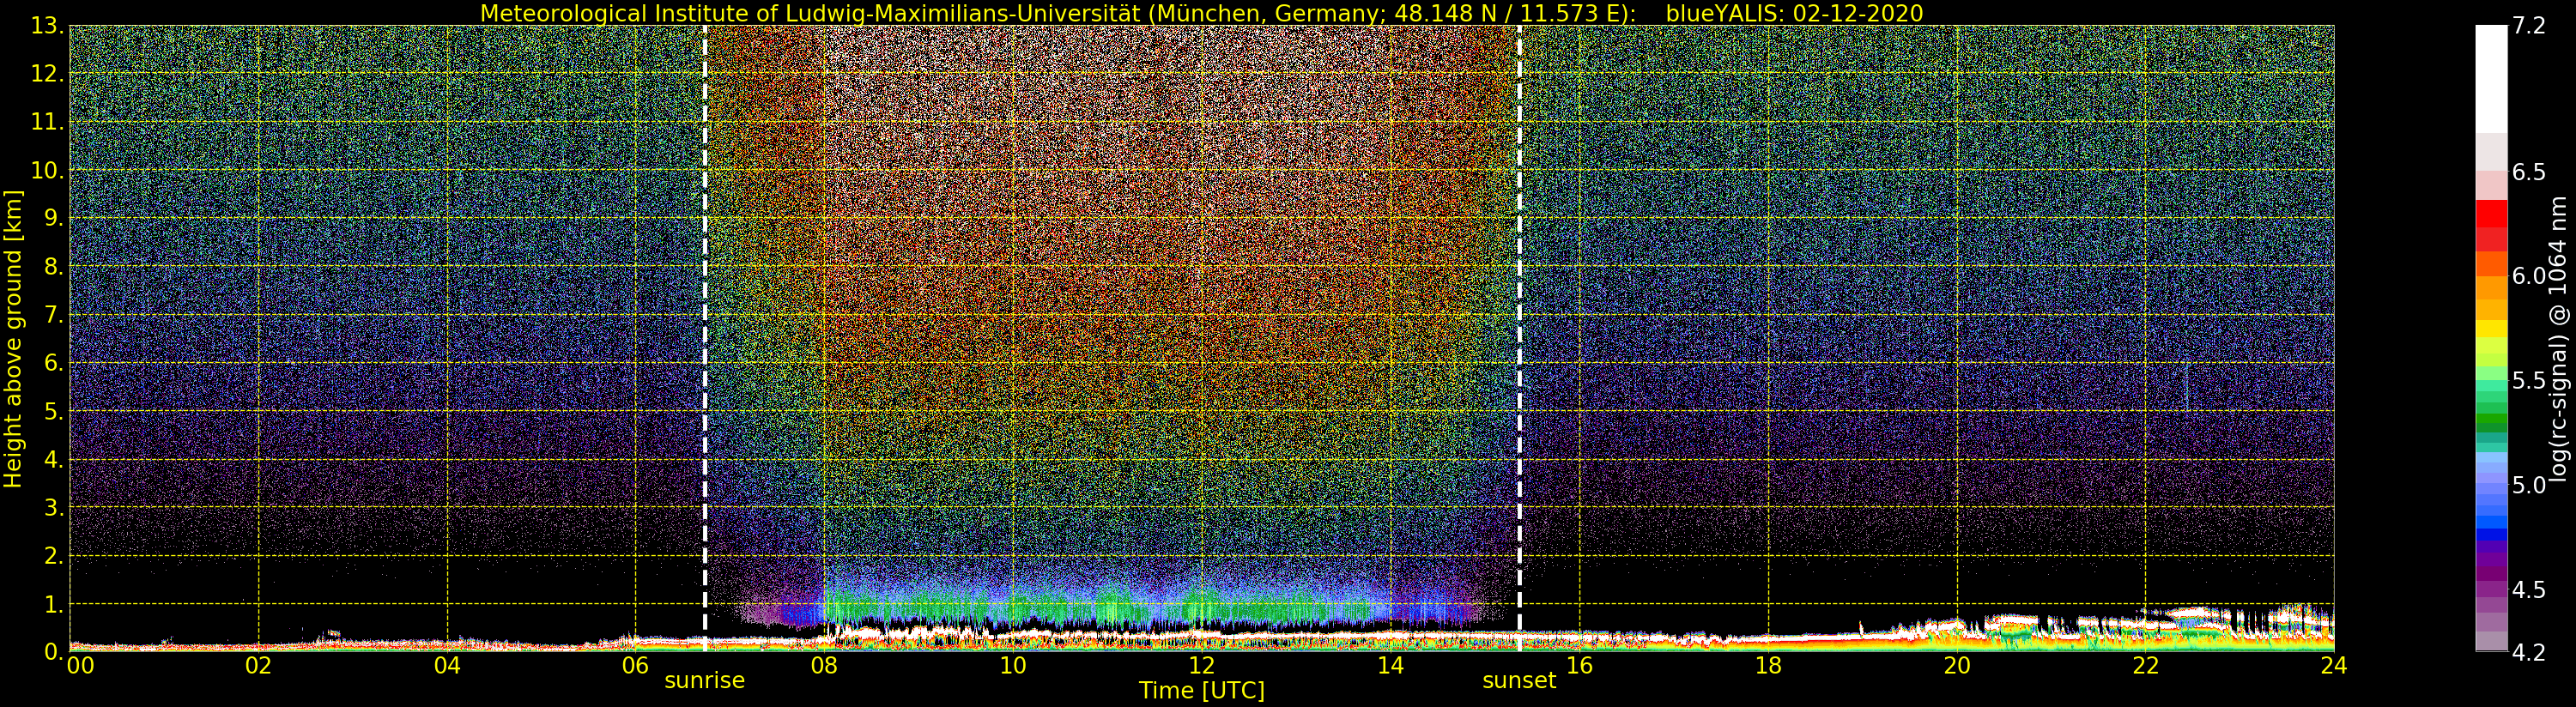Click height axis tick "3."
Screen dimensions: 2576x707
coord(53,507)
